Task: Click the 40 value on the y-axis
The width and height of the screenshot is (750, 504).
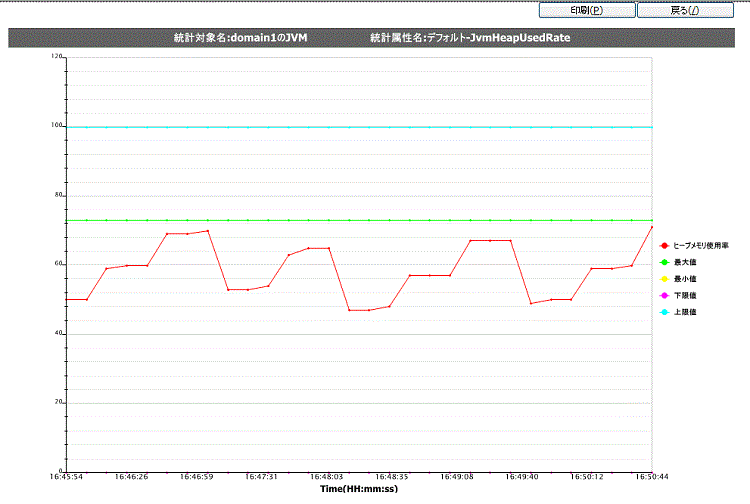Action: point(57,333)
